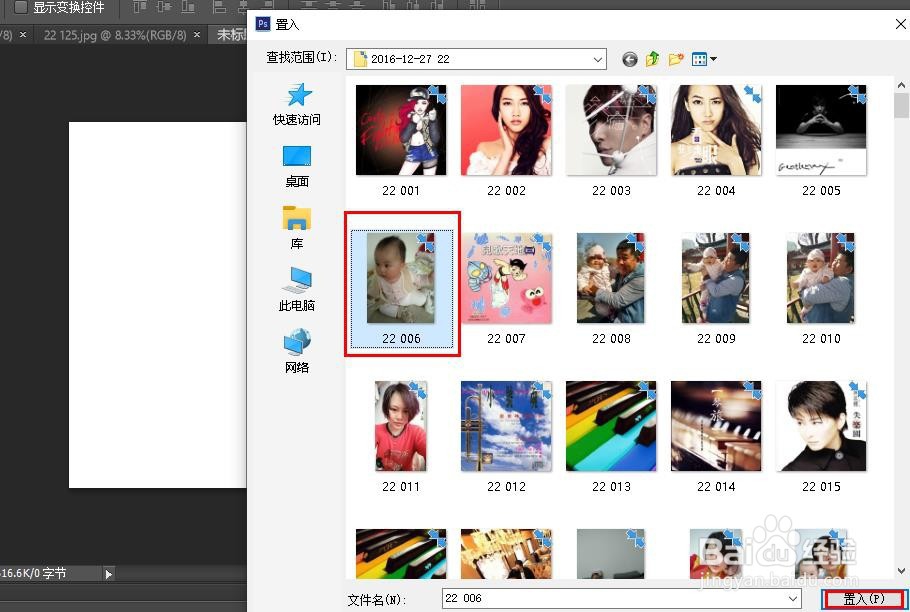
Task: Switch to the 22 125.jpg document tab
Action: click(x=115, y=35)
